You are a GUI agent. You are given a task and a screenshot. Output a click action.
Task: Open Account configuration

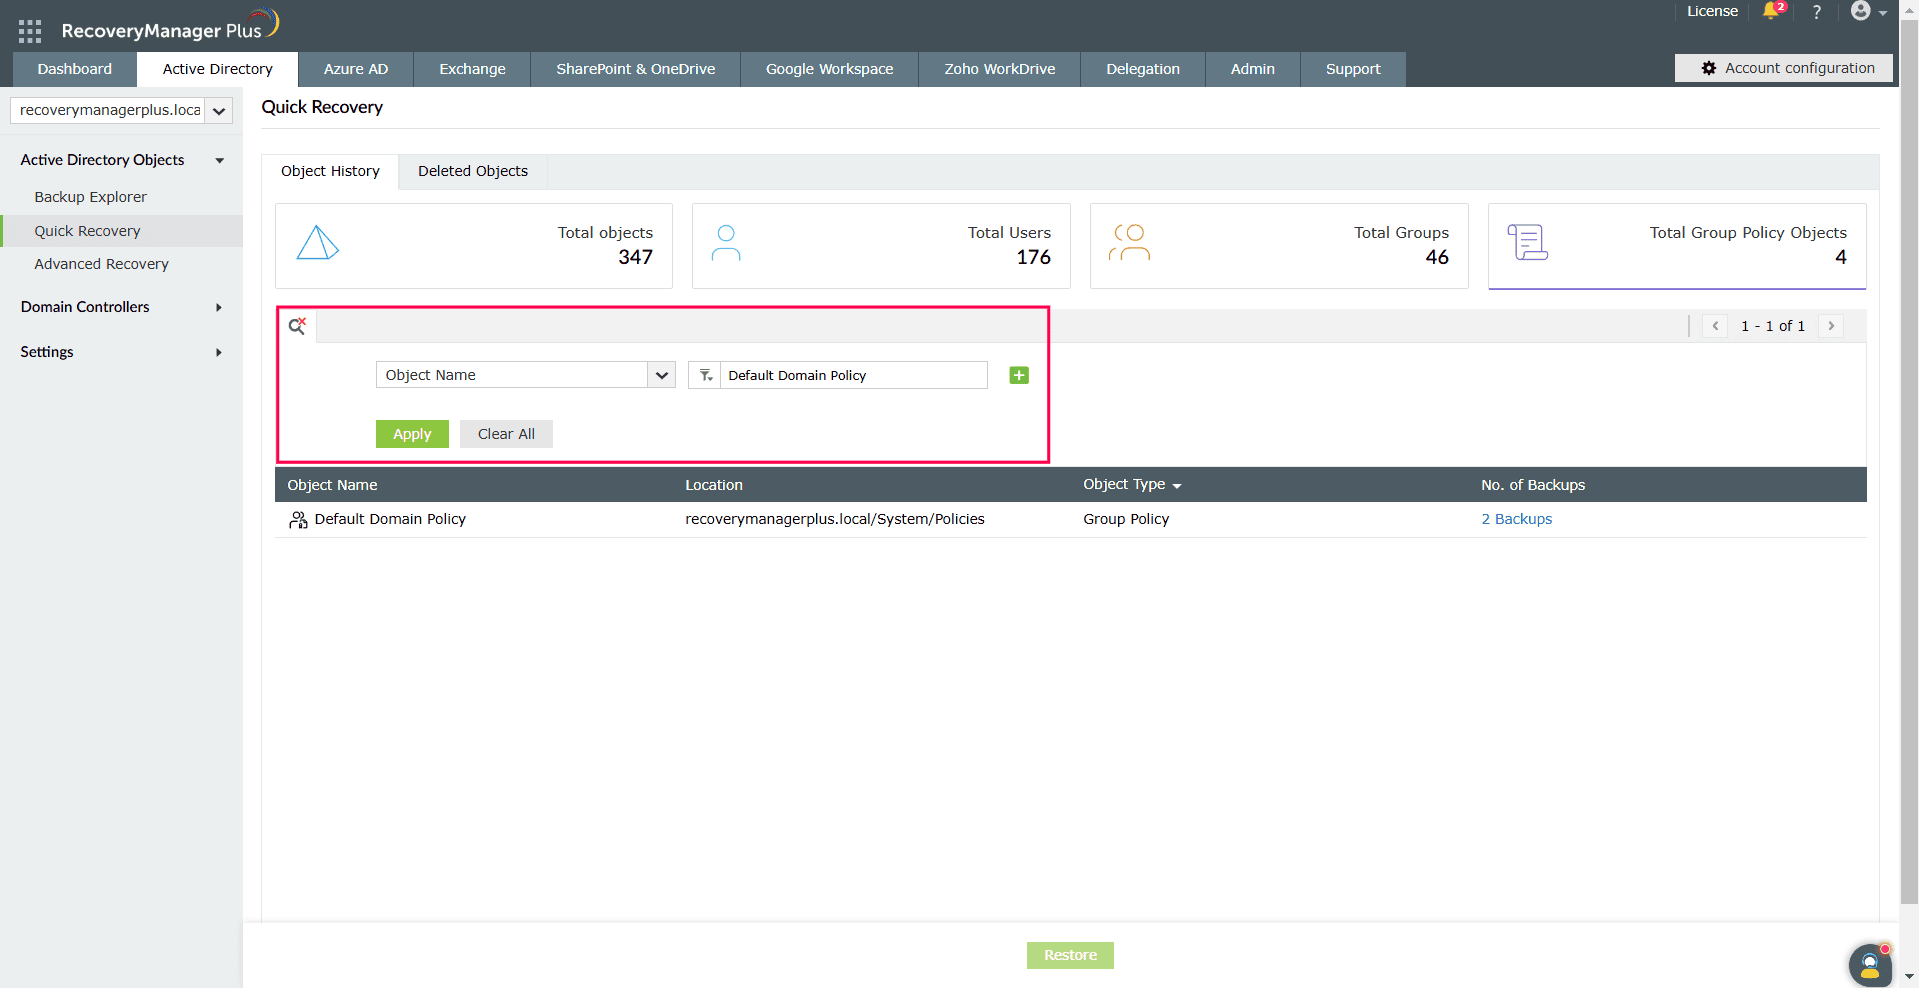coord(1784,68)
